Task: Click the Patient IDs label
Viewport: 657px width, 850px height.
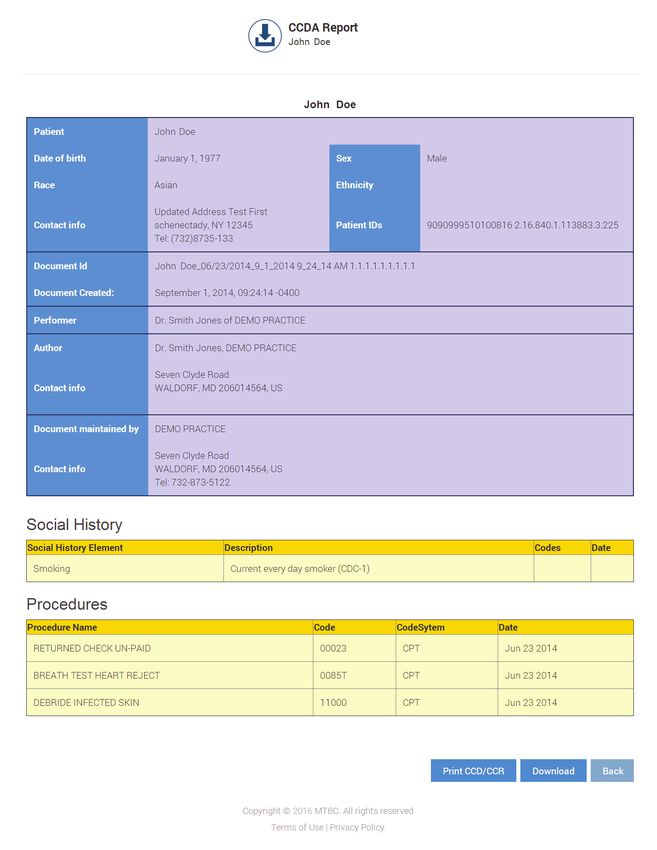Action: pyautogui.click(x=359, y=225)
